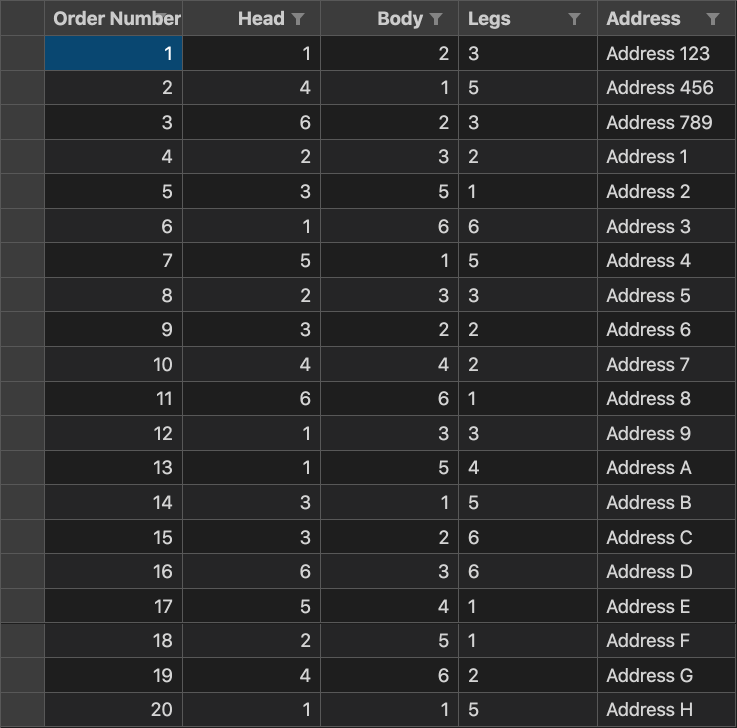737x728 pixels.
Task: Select the cell 'Address E'
Action: pyautogui.click(x=666, y=606)
